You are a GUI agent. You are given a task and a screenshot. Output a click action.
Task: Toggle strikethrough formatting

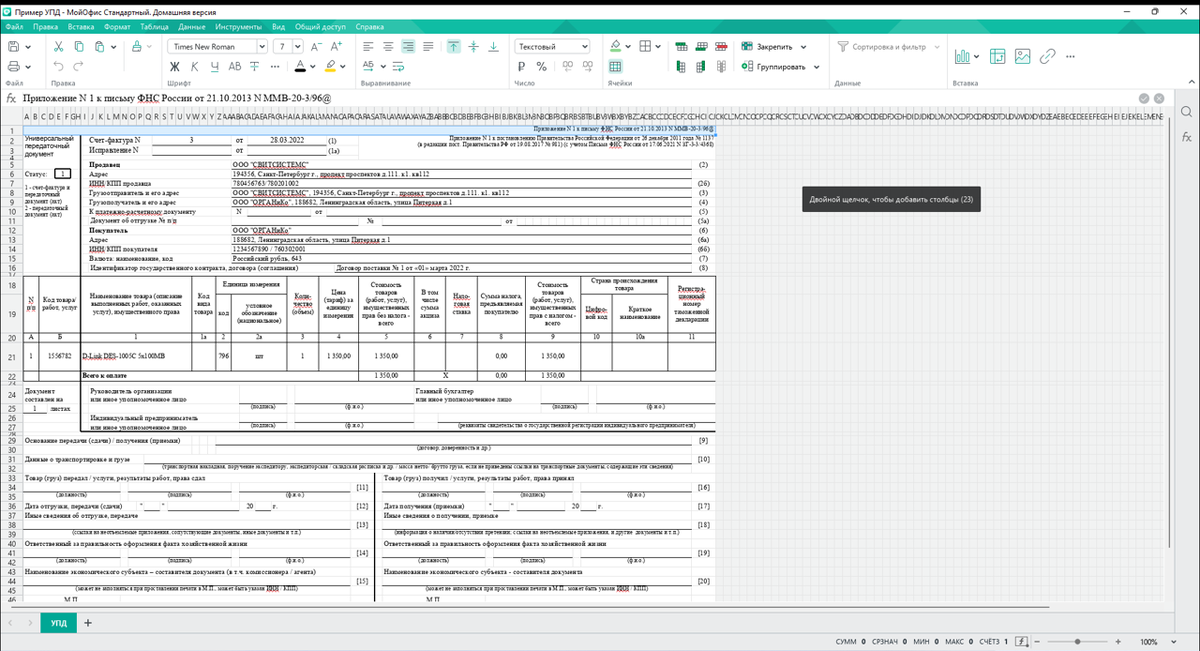[256, 66]
